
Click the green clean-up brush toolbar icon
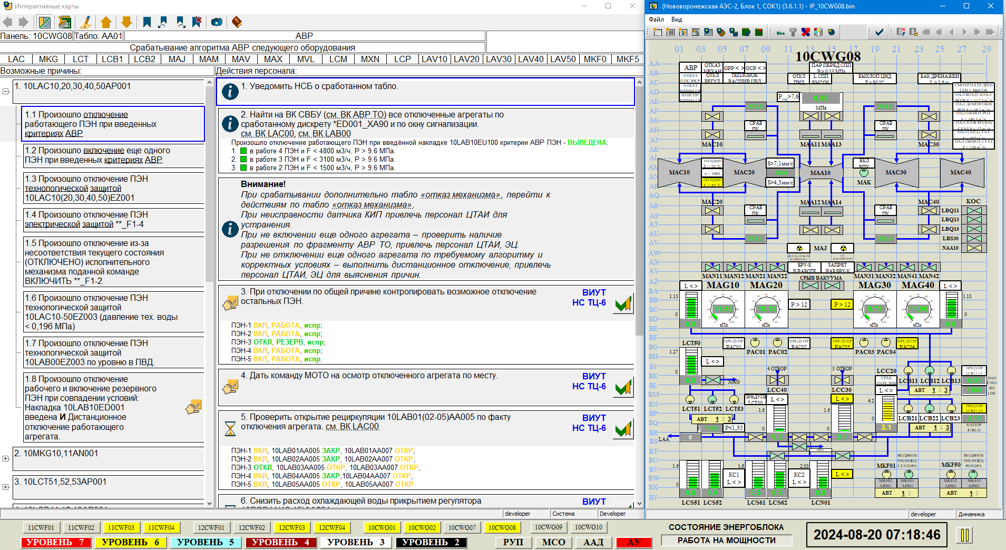pos(64,22)
